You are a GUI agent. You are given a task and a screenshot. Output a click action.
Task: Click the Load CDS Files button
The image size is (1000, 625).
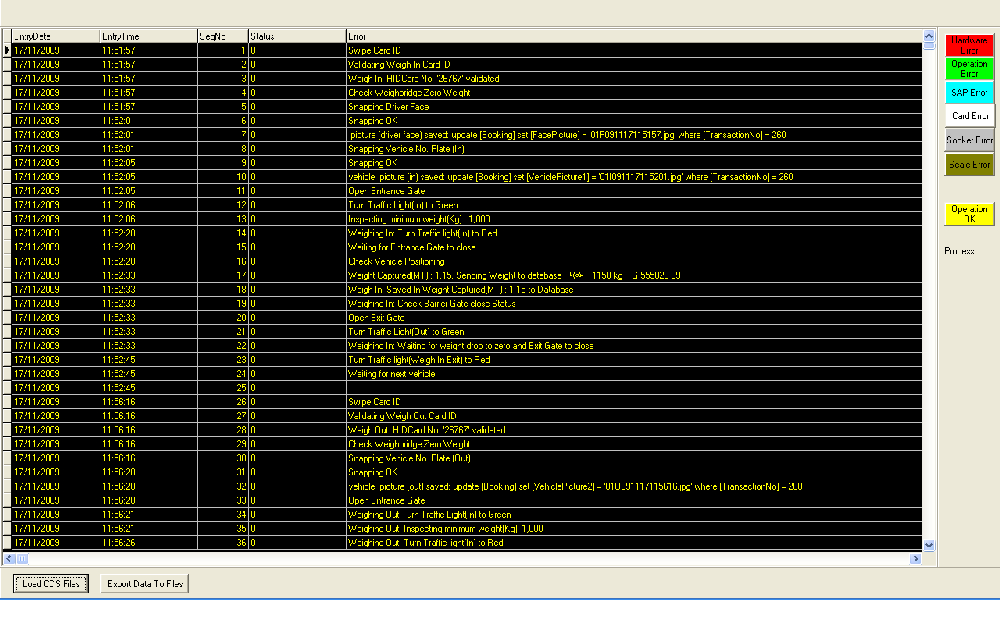pos(51,584)
